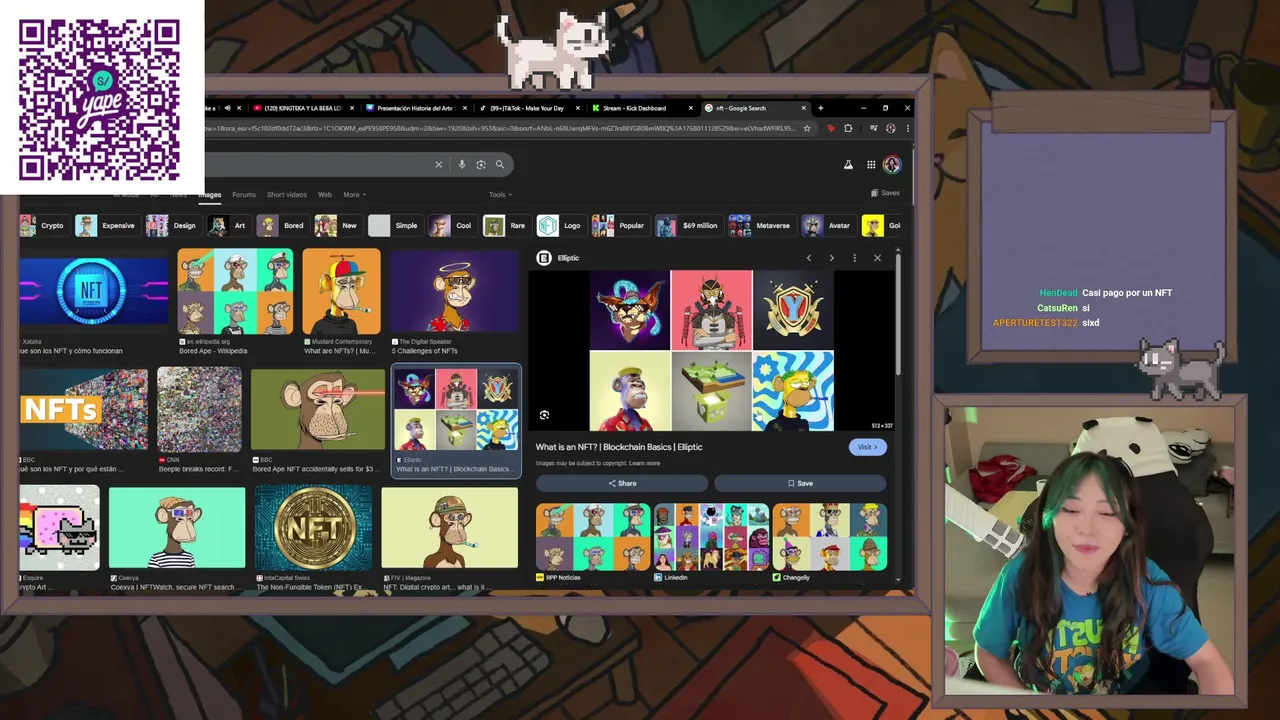The height and width of the screenshot is (720, 1280).
Task: Filter images by Metaverse chip
Action: tap(761, 226)
